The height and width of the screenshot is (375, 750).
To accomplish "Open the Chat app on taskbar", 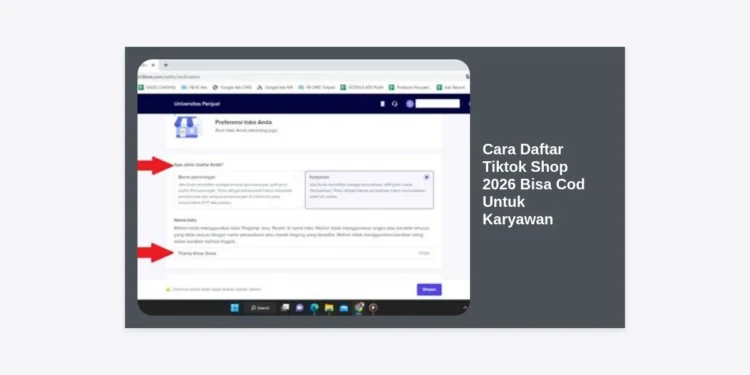I will pos(299,308).
